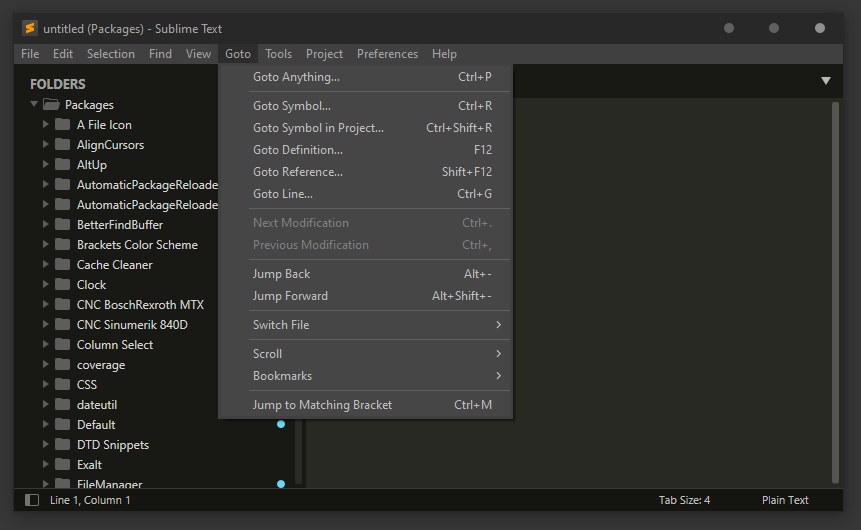The image size is (861, 530).
Task: Open the Preferences menu
Action: point(387,54)
